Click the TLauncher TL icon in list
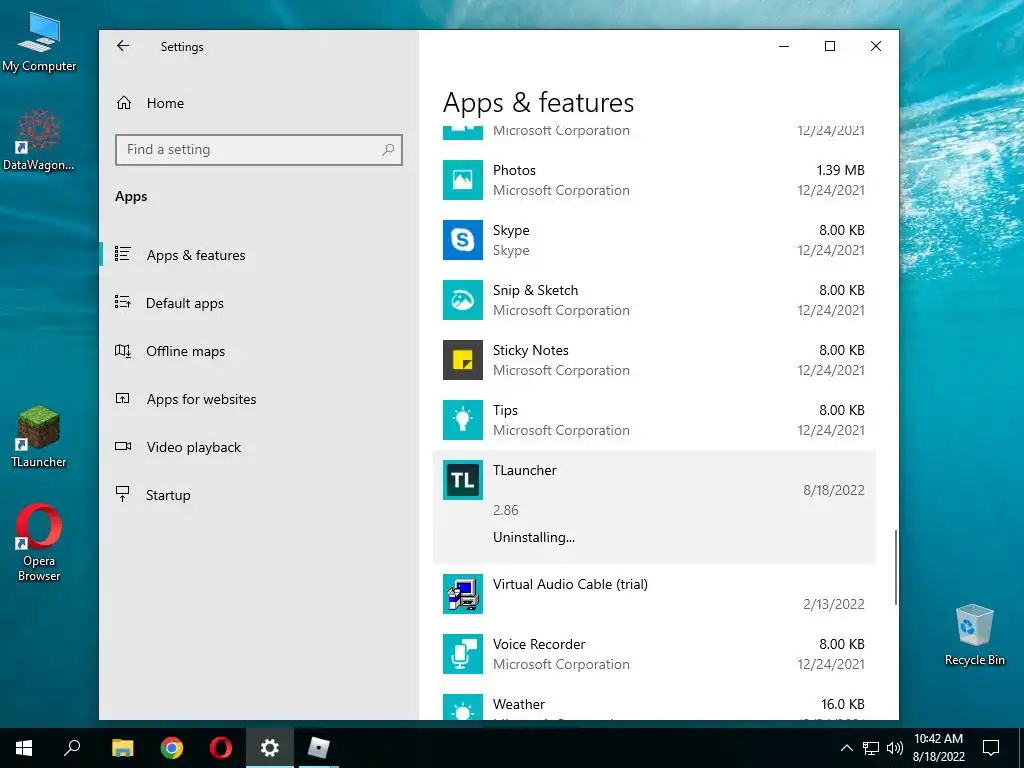1024x768 pixels. tap(462, 480)
